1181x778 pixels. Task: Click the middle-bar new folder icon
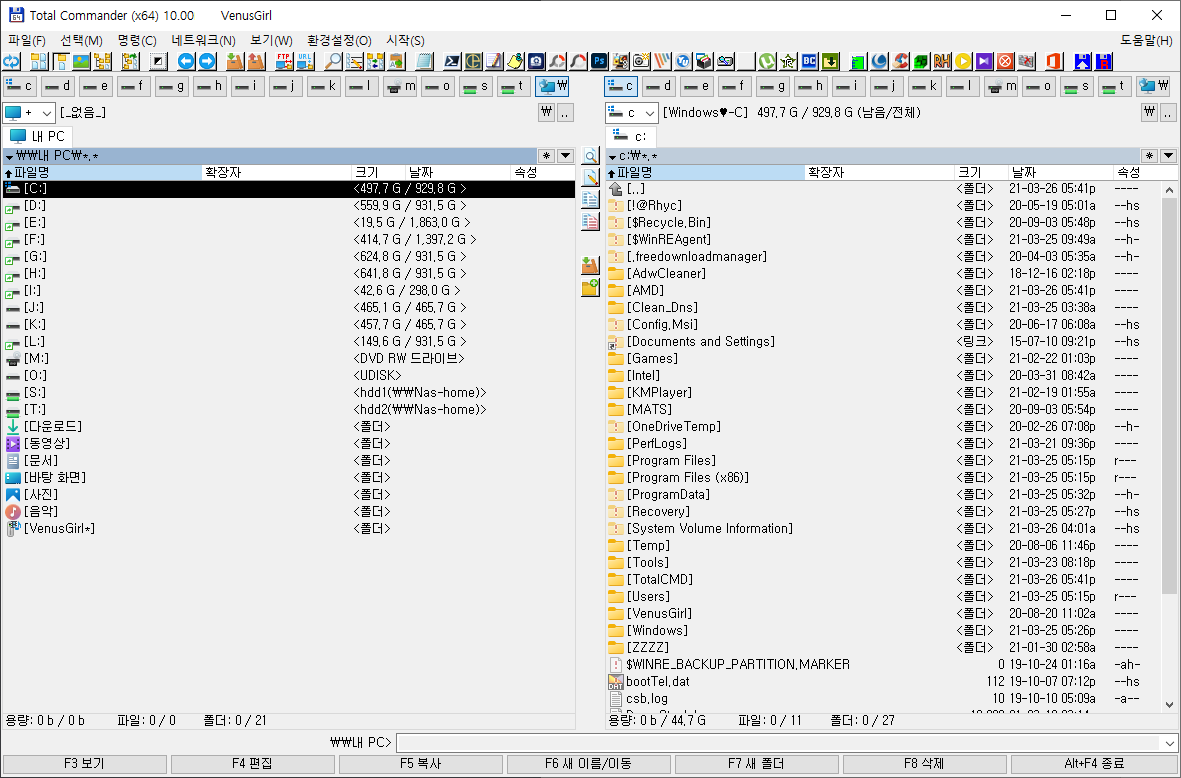click(x=590, y=288)
